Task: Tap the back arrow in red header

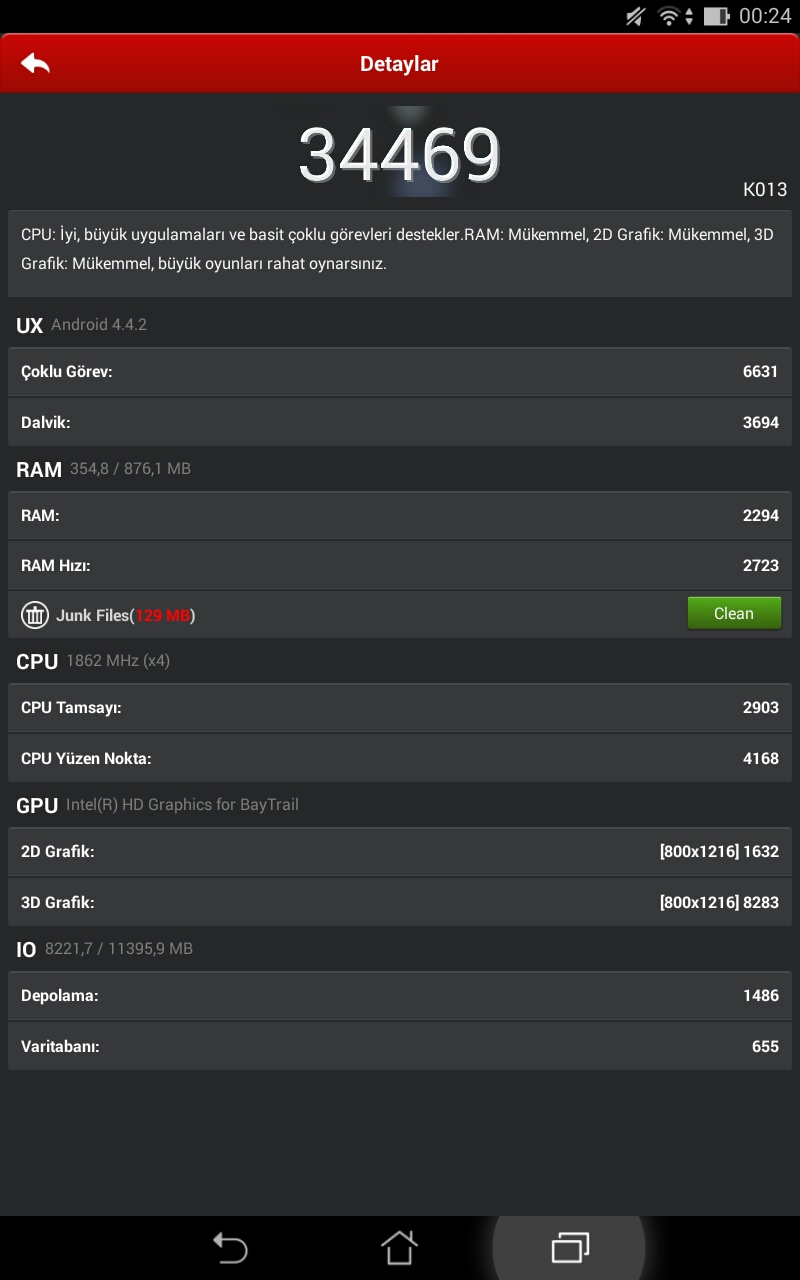Action: pos(35,63)
